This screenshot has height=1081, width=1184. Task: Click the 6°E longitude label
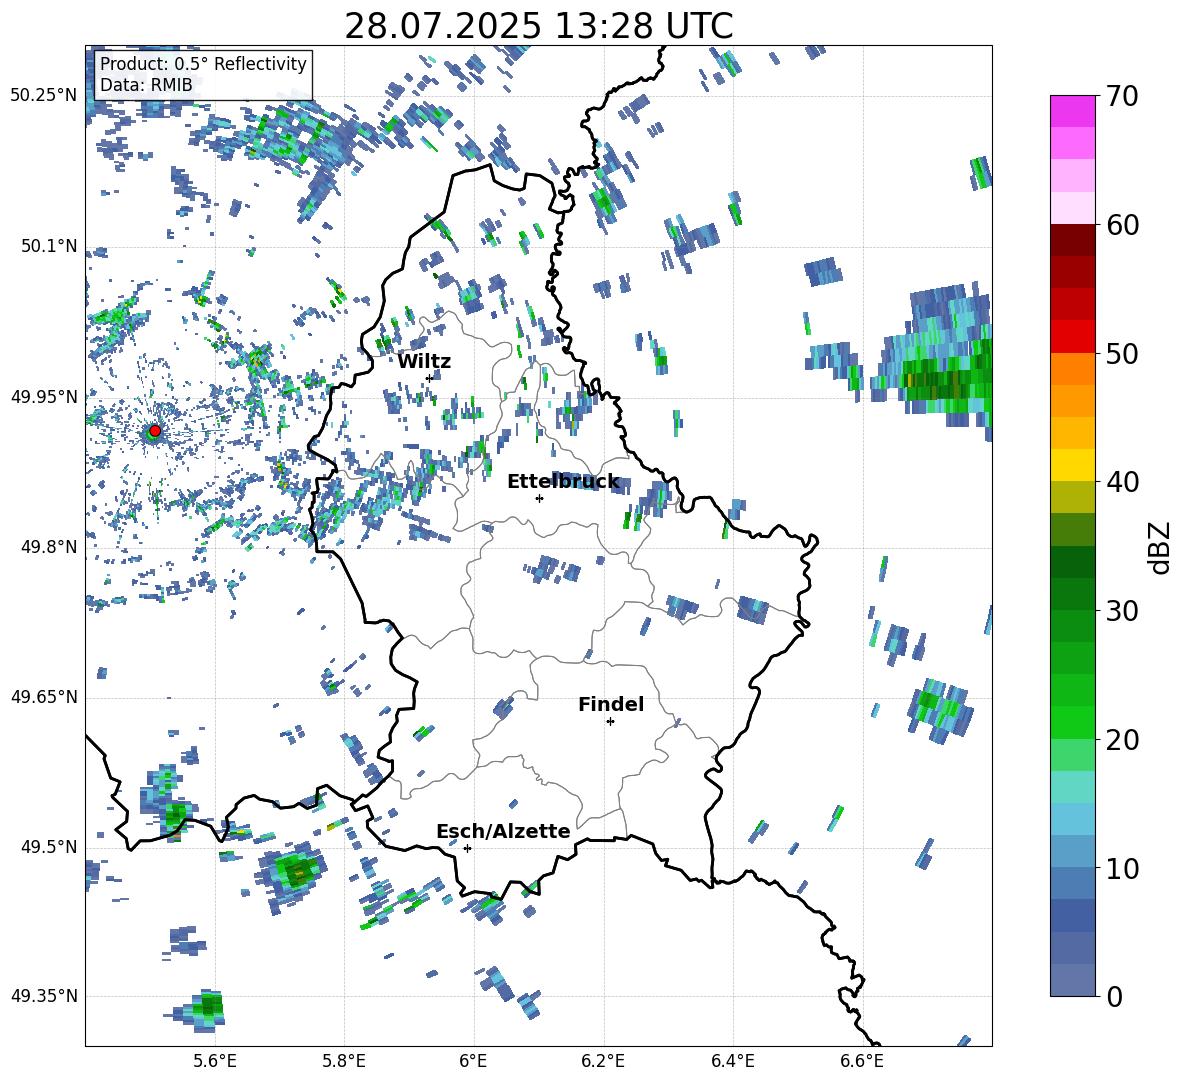pyautogui.click(x=473, y=1061)
